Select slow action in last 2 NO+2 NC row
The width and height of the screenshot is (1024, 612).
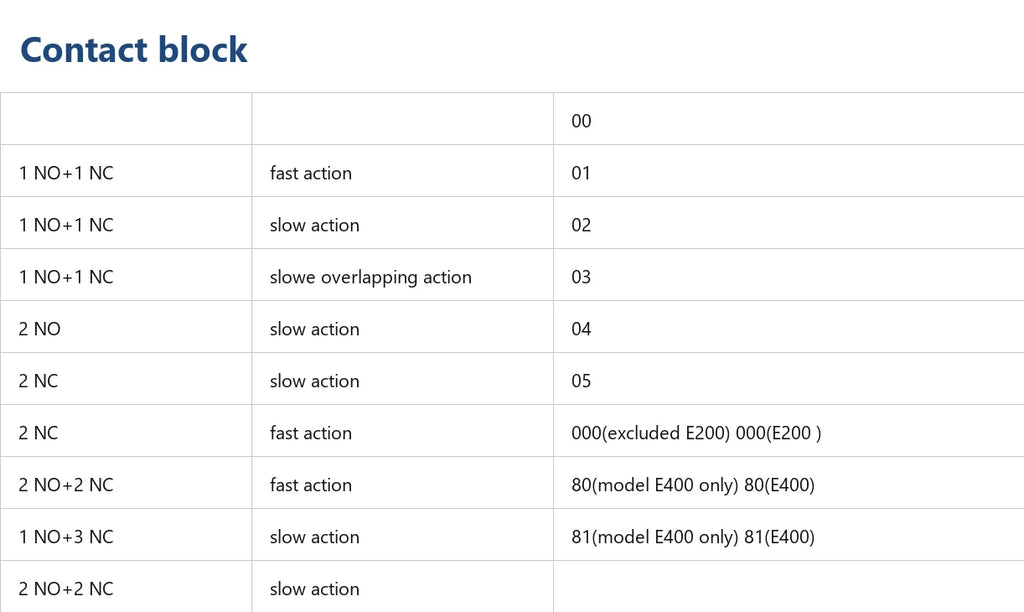(402, 587)
